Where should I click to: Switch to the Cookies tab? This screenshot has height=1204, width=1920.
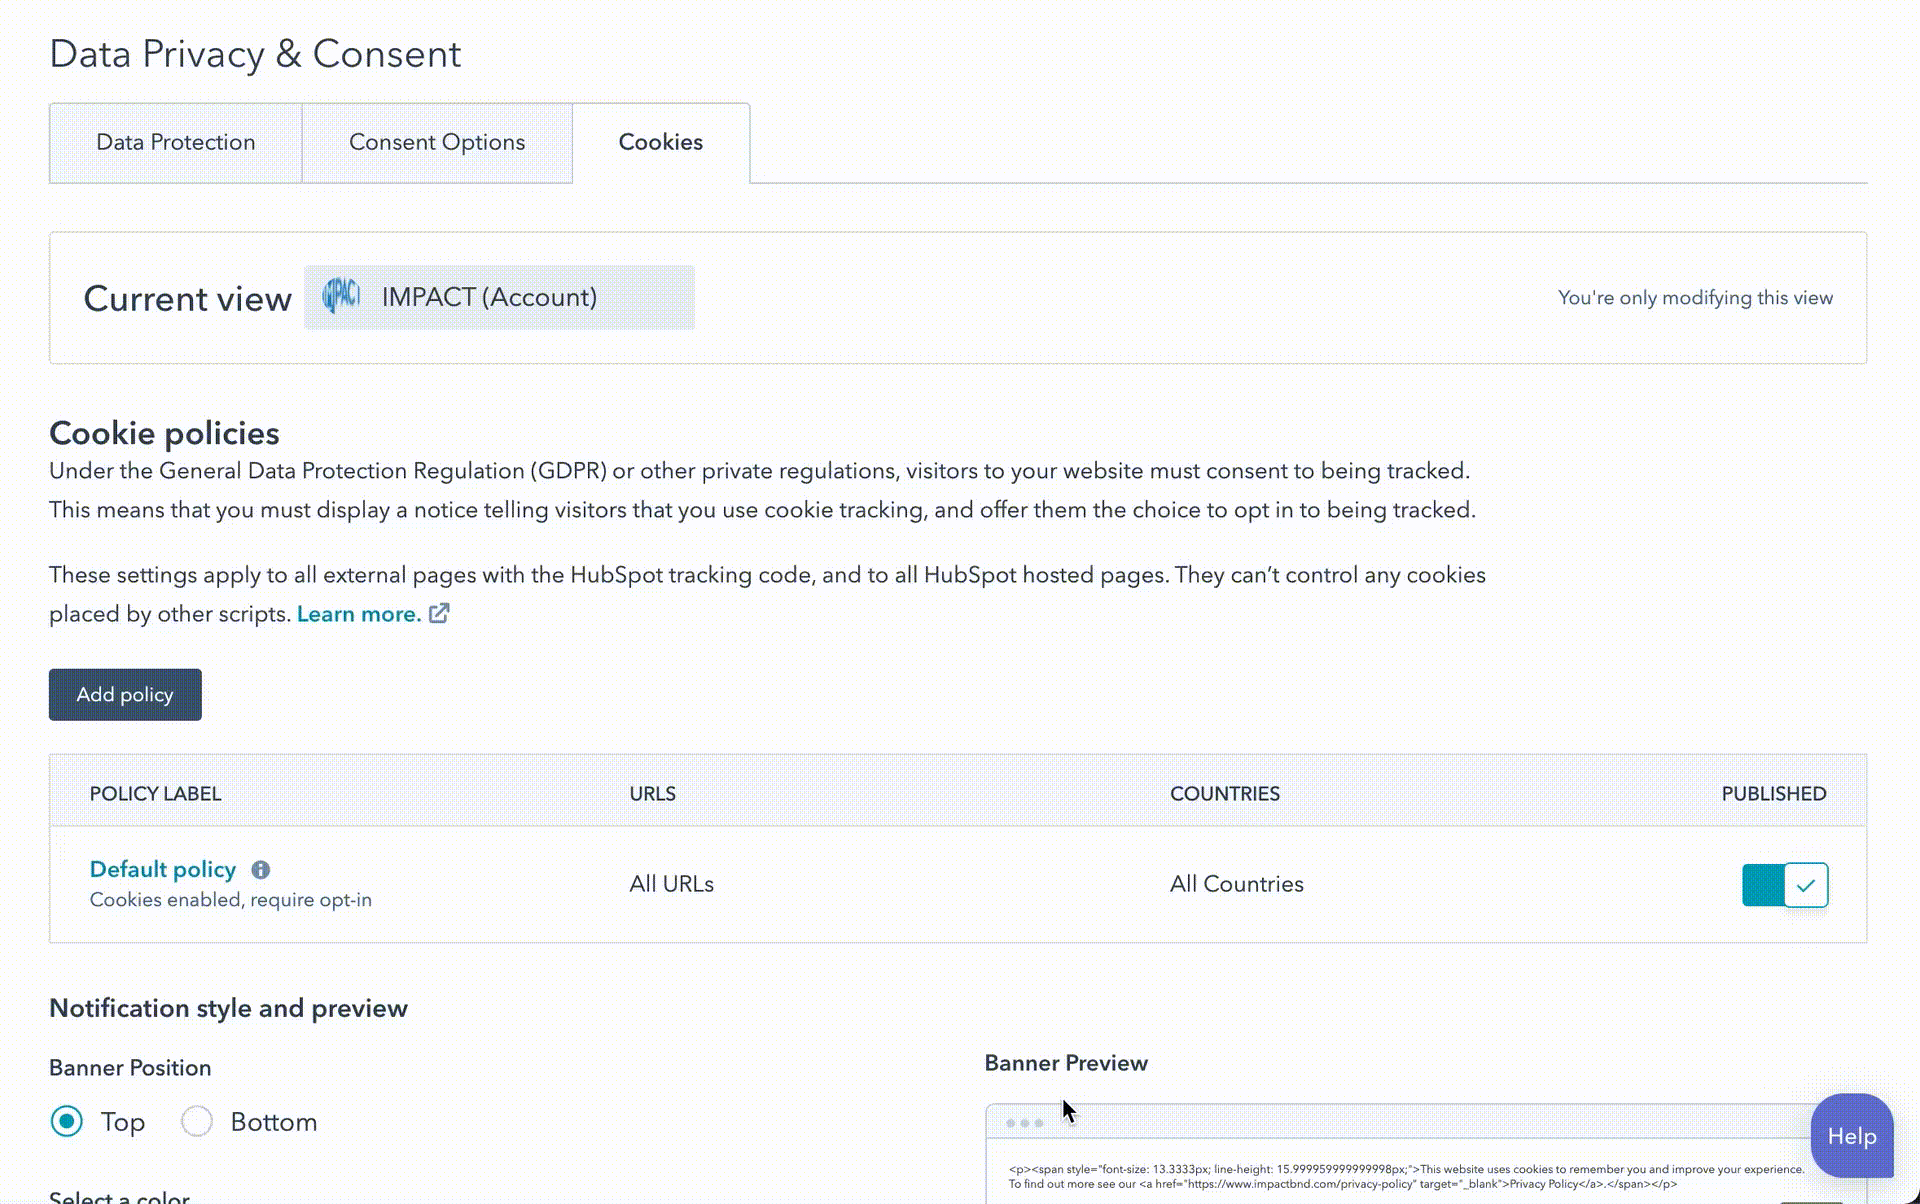[660, 142]
